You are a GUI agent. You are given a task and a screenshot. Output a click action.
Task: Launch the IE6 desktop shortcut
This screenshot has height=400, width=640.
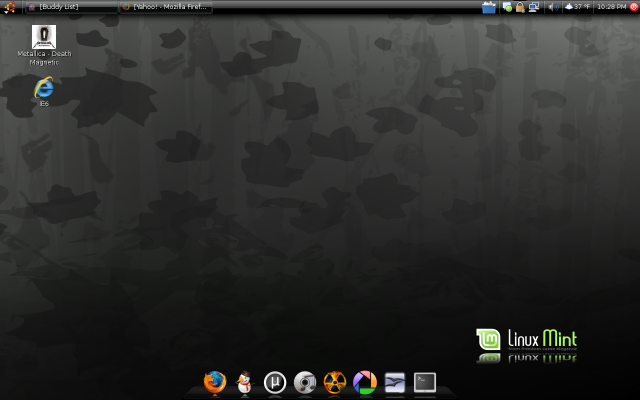[44, 92]
